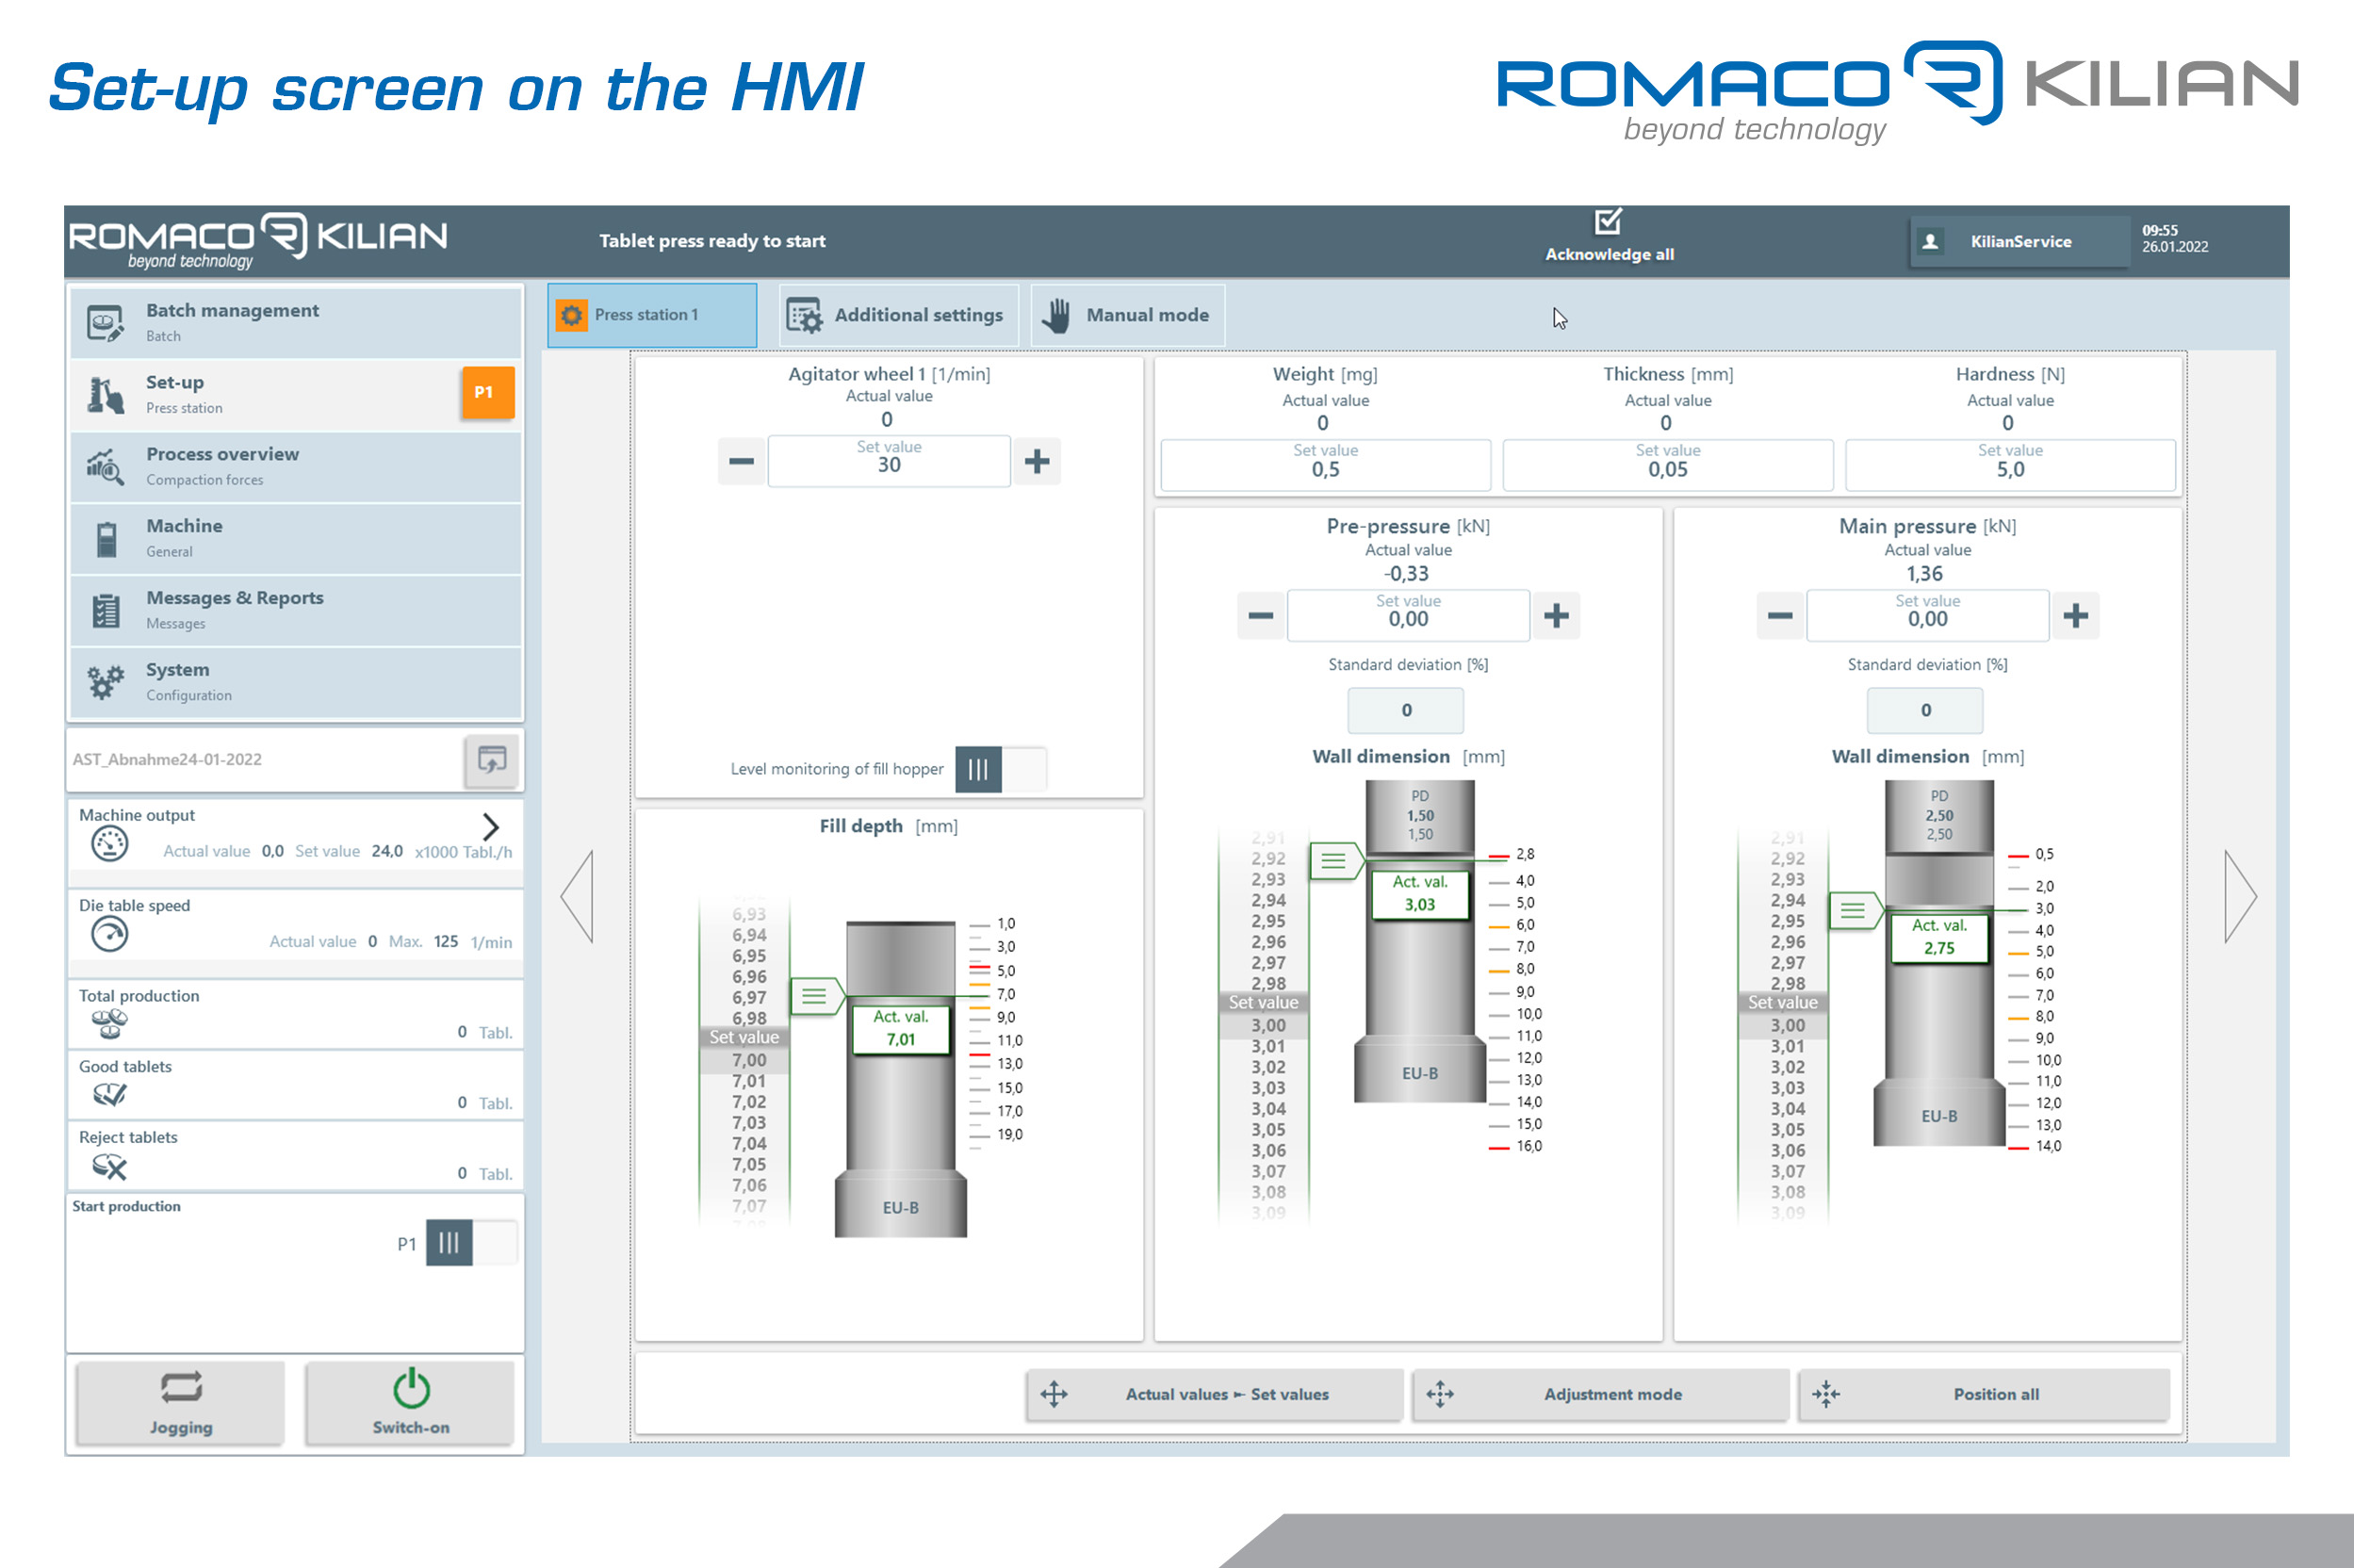
Task: Click Fill depth slider handle
Action: click(818, 996)
